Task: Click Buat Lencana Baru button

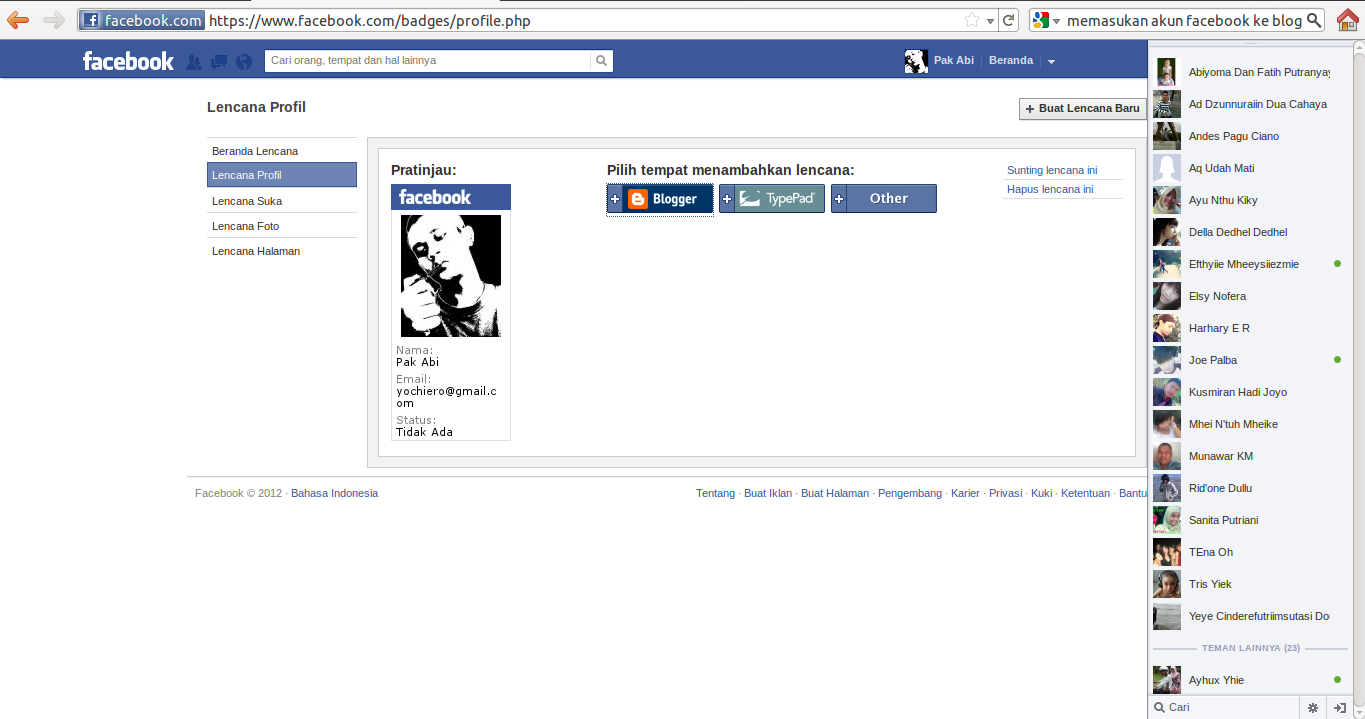Action: (1082, 109)
